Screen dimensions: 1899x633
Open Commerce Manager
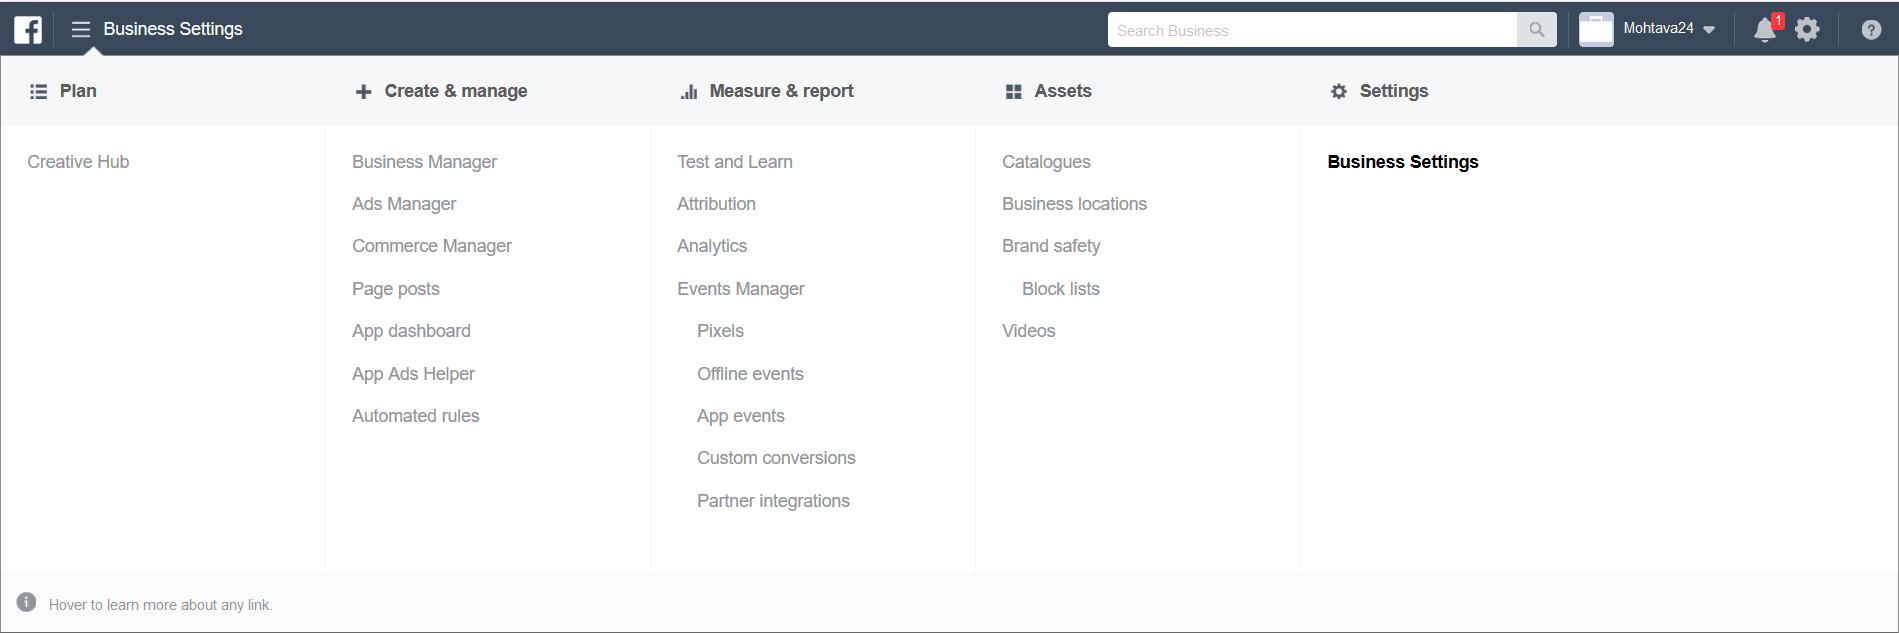tap(431, 246)
